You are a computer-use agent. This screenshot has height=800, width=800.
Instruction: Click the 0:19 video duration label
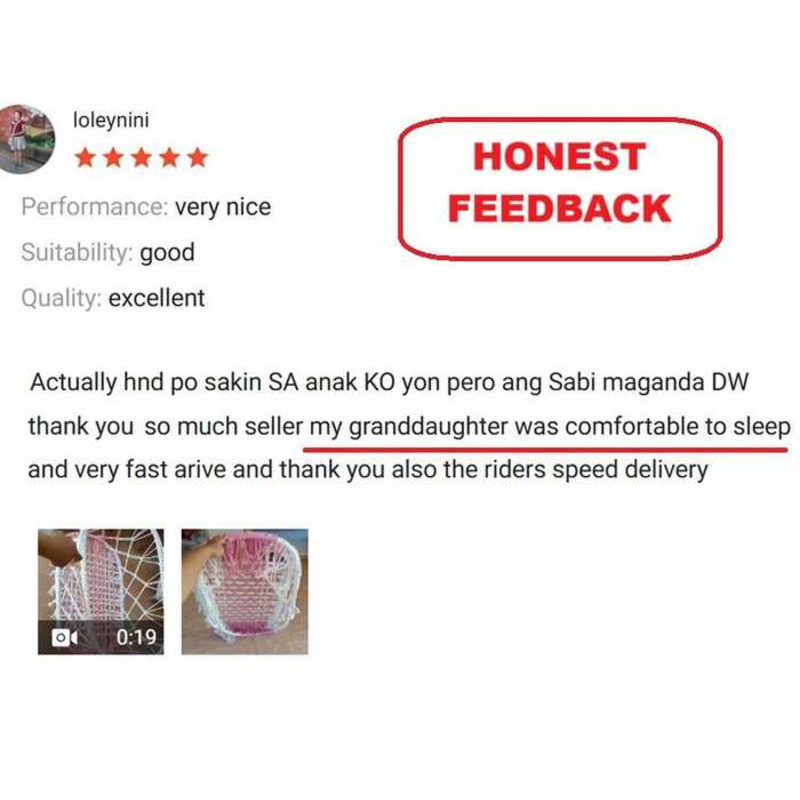(136, 637)
